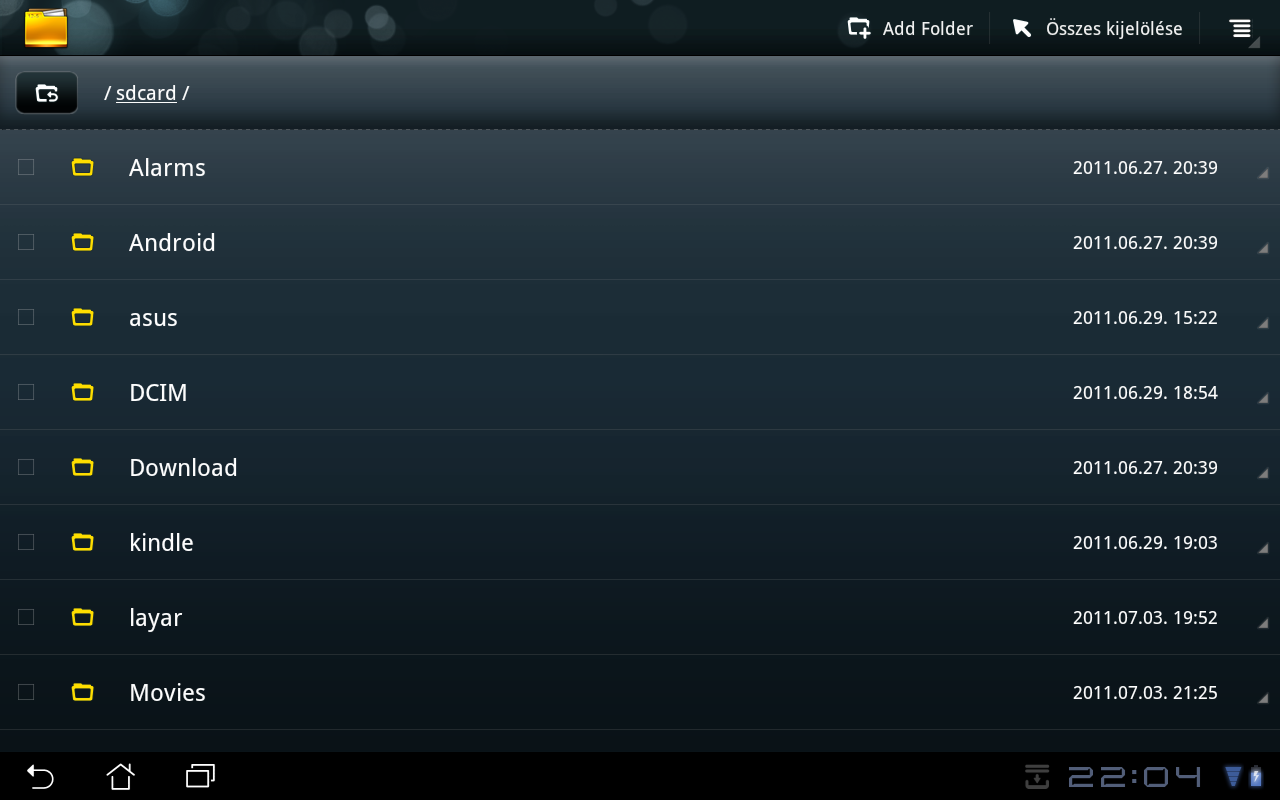Select the asus folder checkbox
The height and width of the screenshot is (800, 1280).
click(x=26, y=317)
